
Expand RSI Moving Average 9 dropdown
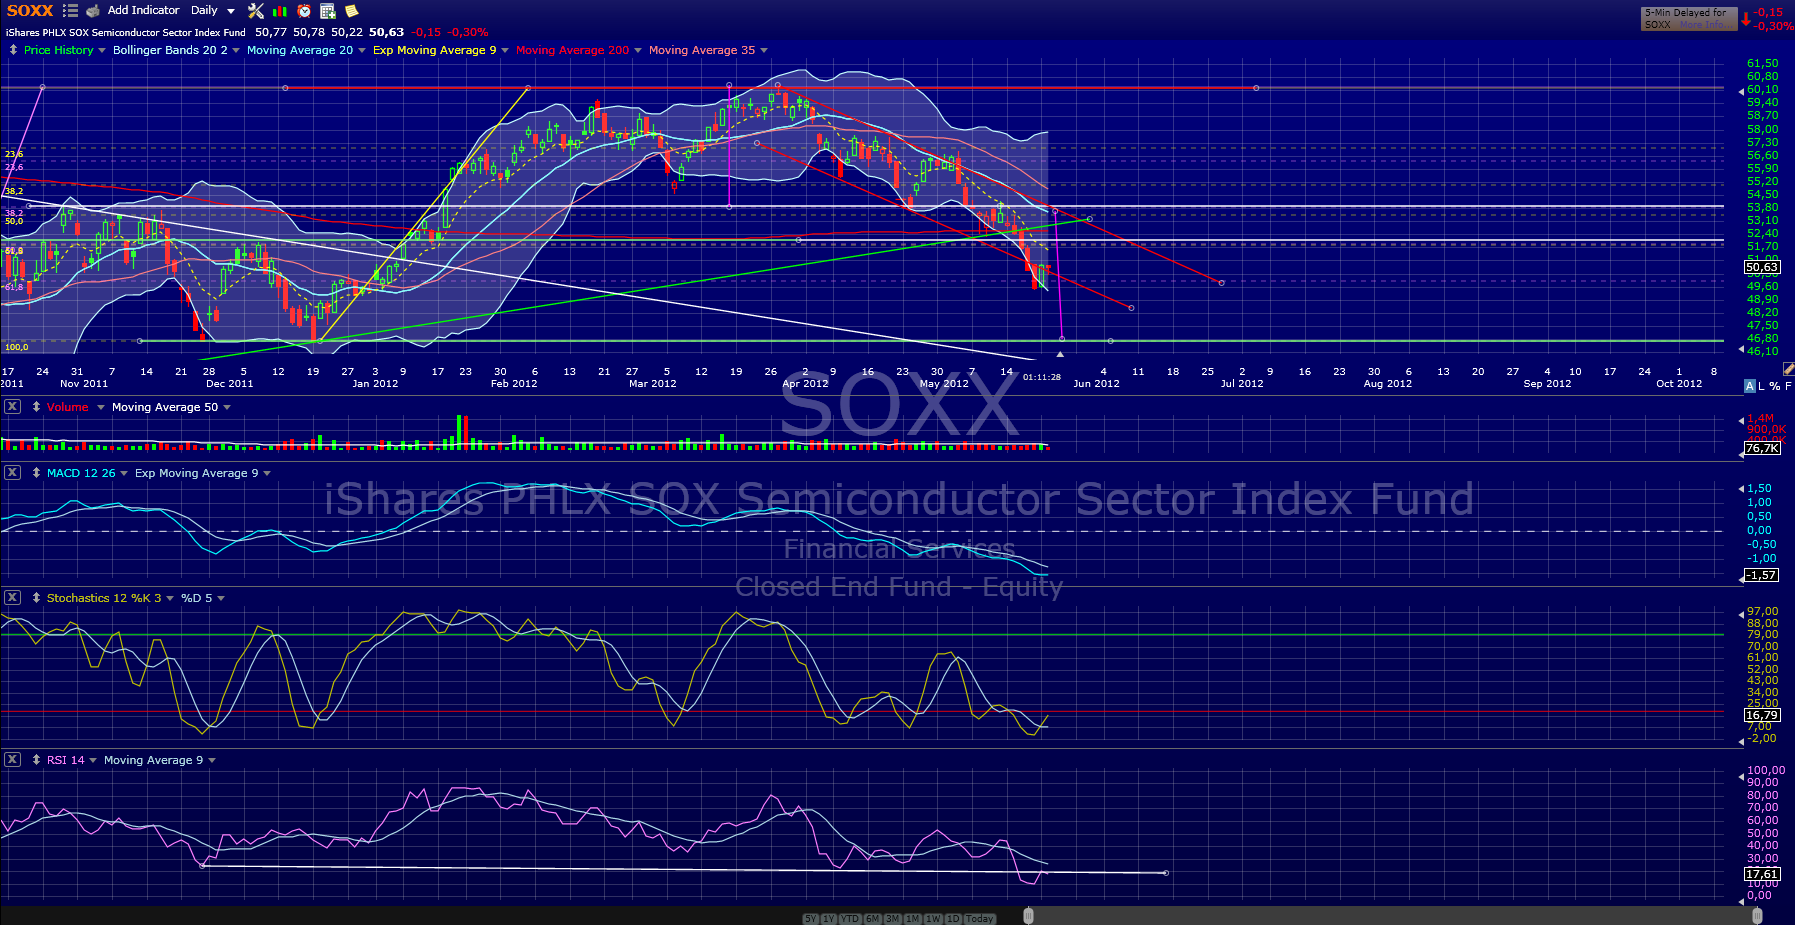coord(212,761)
